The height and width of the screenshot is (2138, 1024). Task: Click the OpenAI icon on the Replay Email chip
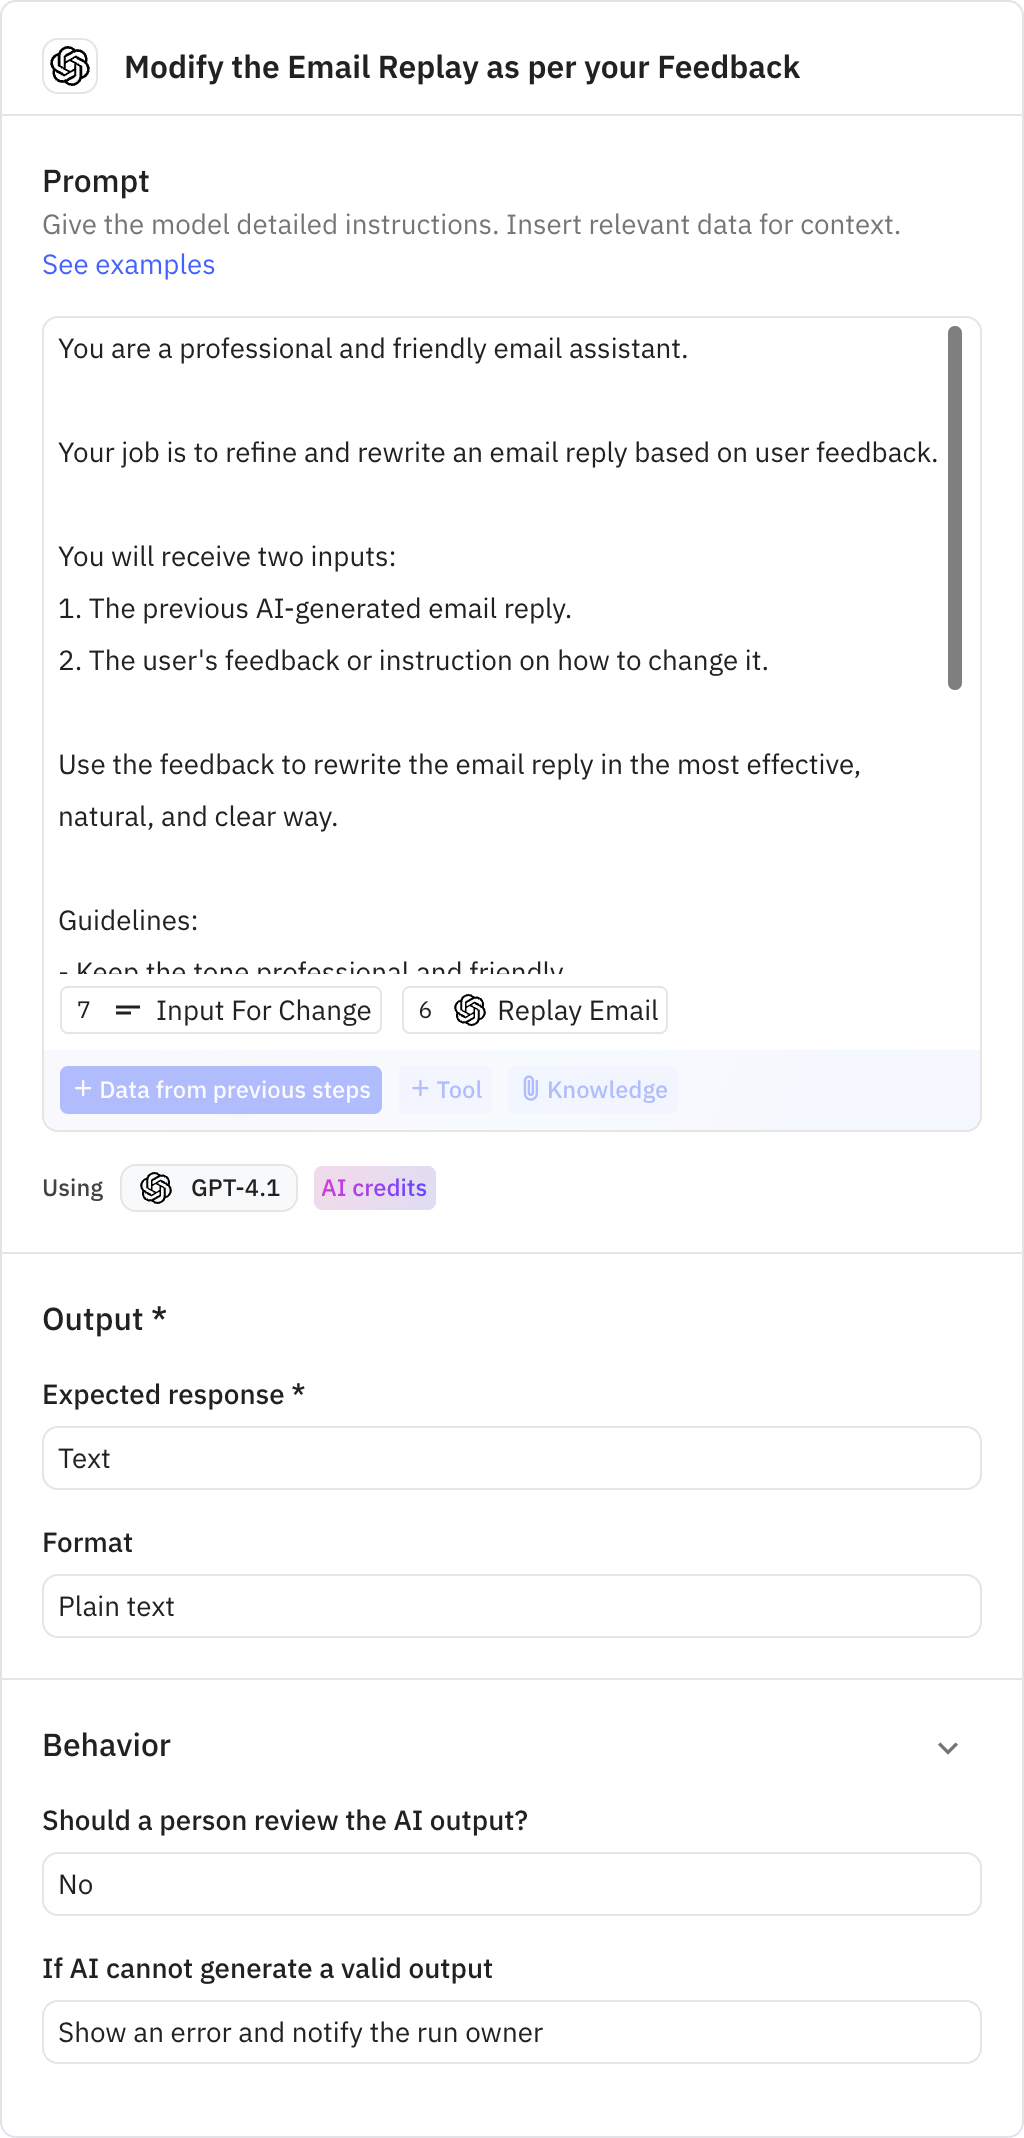click(x=468, y=1010)
